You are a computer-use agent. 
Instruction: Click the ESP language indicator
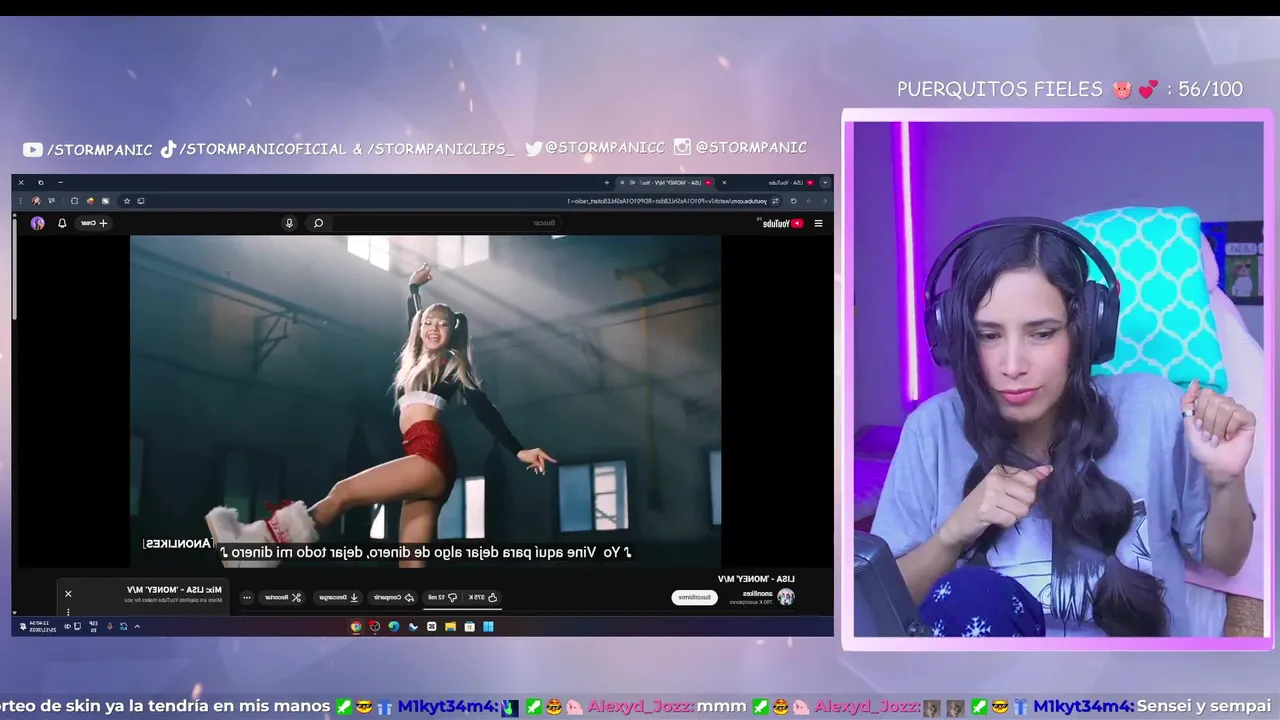coord(93,626)
